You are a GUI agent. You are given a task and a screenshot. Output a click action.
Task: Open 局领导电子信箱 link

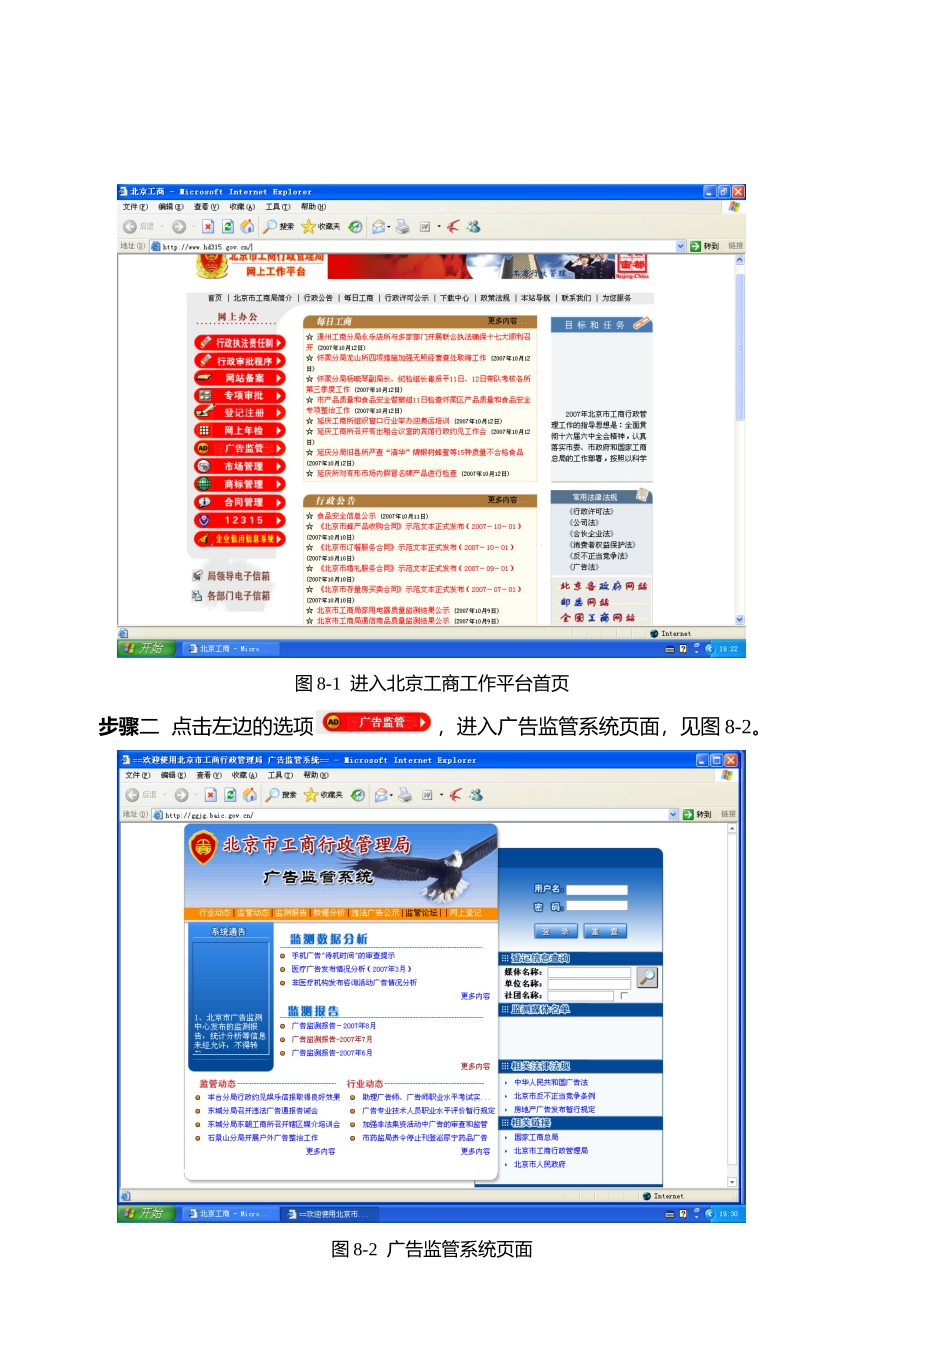click(238, 576)
